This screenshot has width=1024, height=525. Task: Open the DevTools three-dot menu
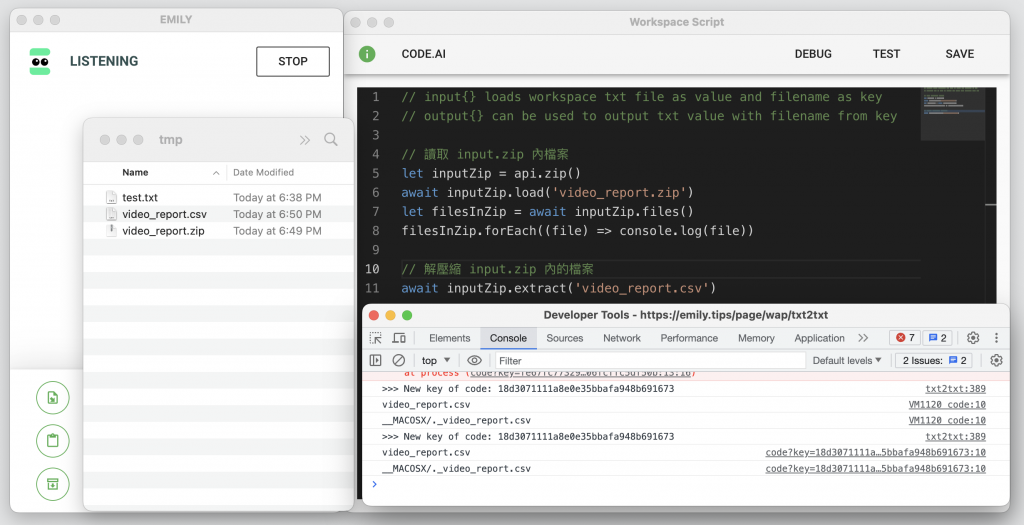click(997, 338)
